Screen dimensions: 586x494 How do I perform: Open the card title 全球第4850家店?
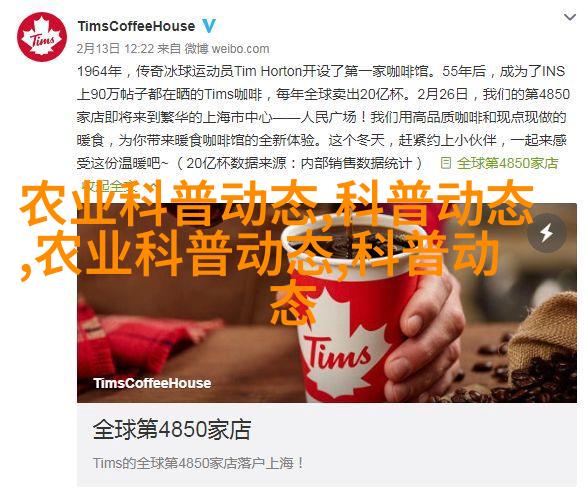[x=172, y=429]
